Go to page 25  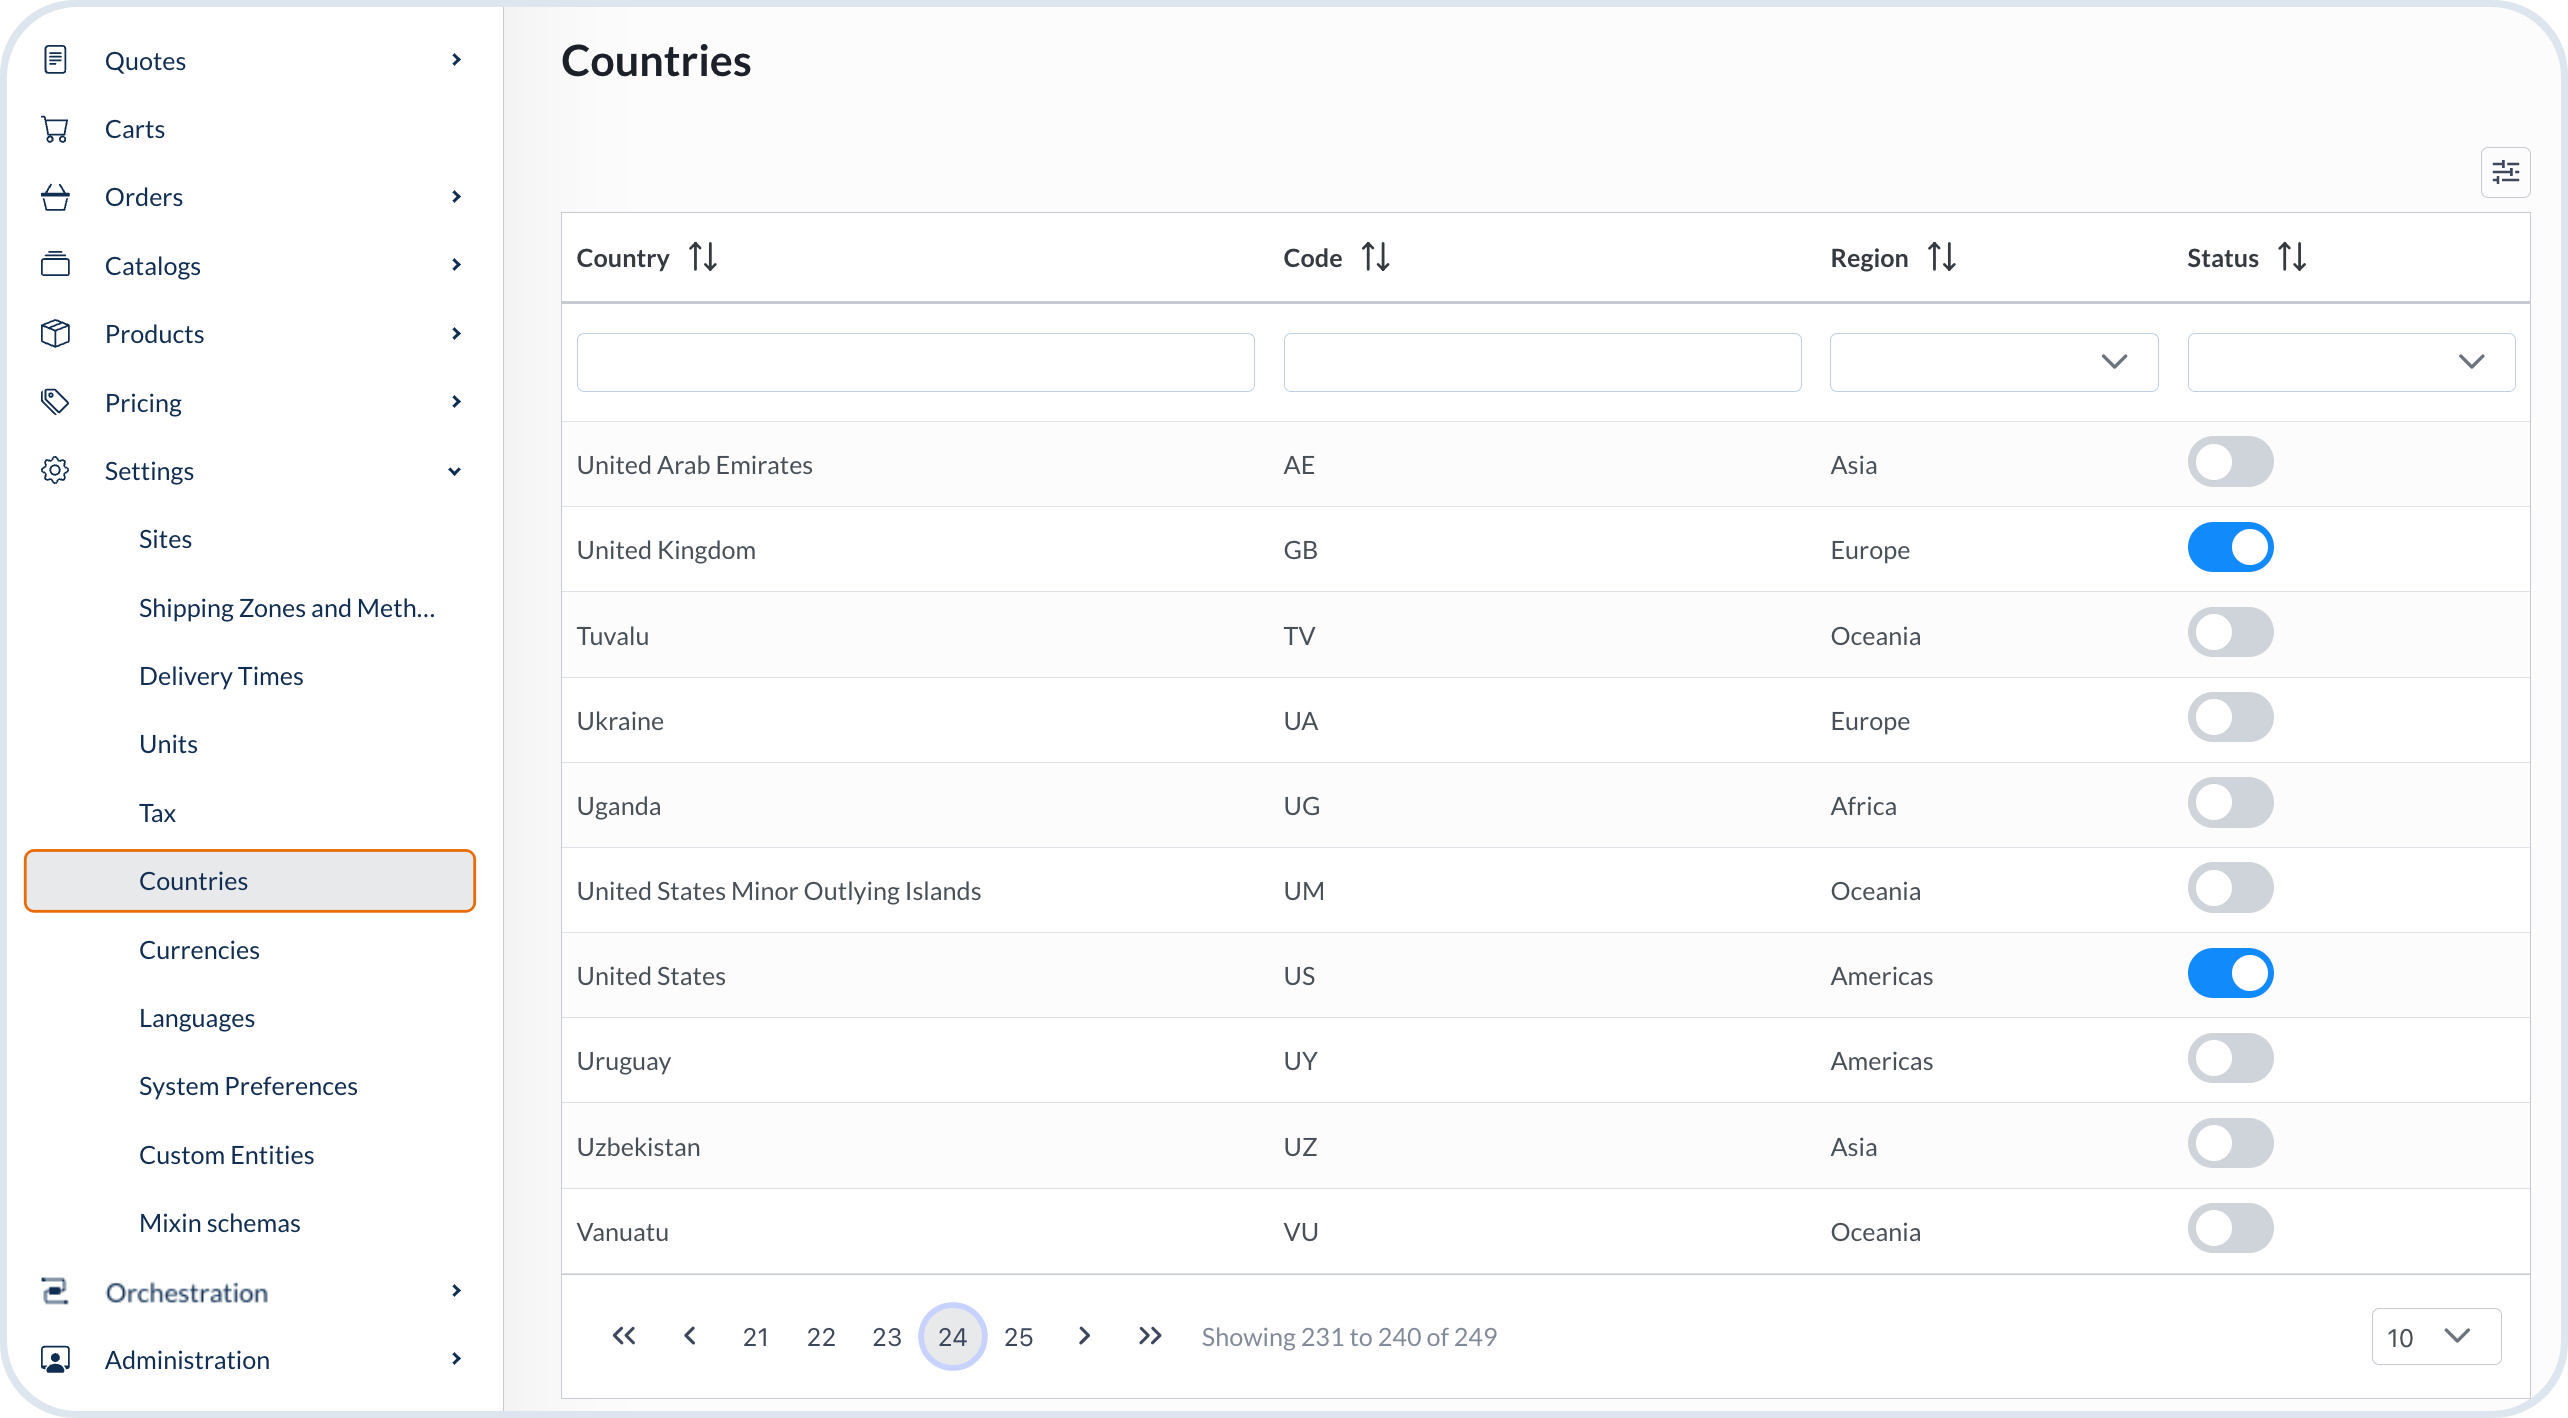pos(1018,1337)
